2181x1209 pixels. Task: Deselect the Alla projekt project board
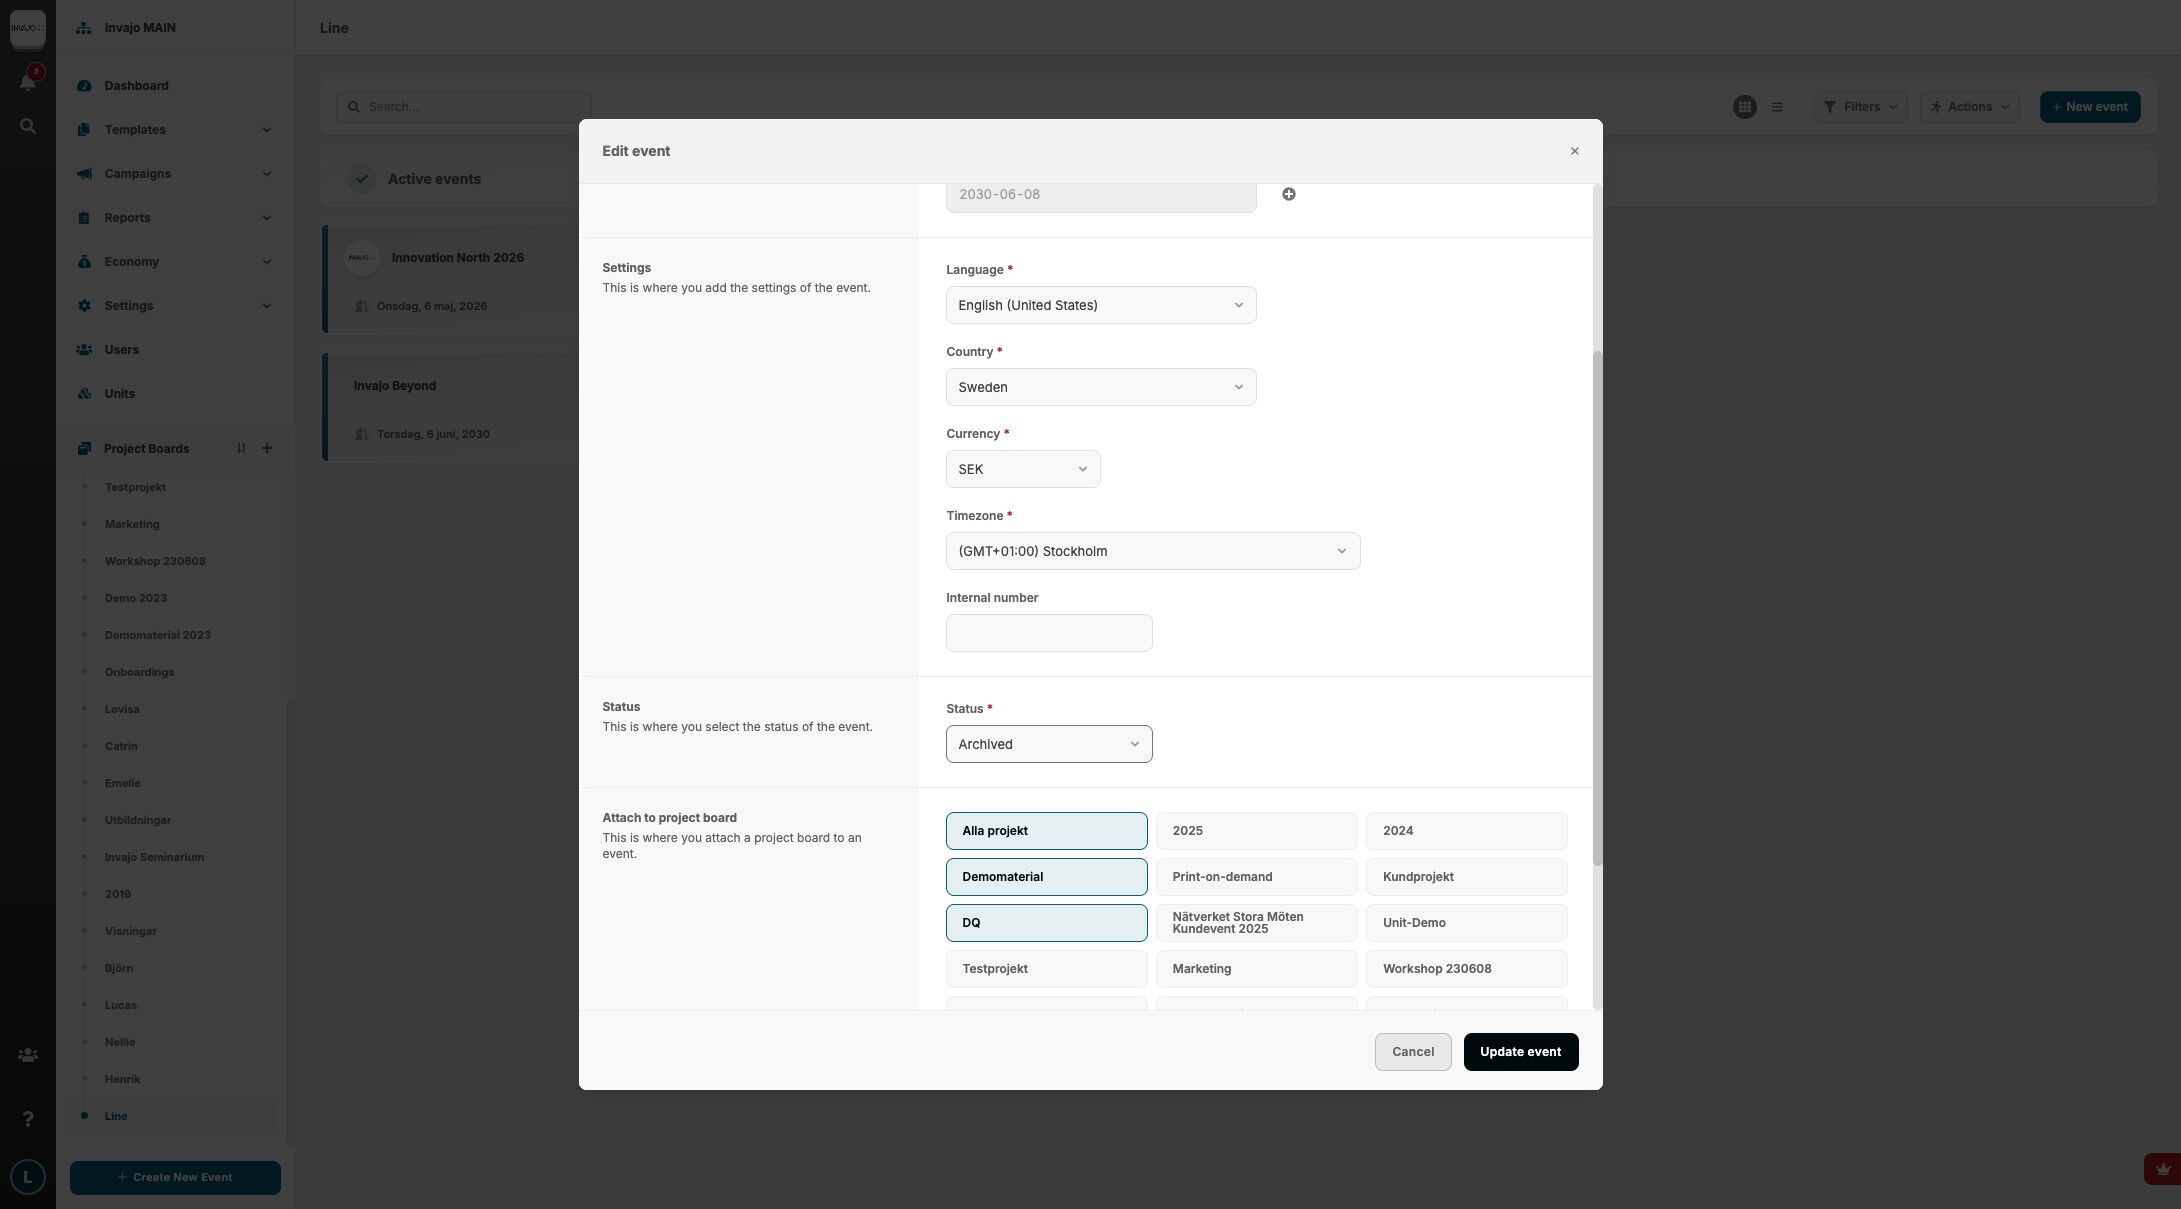pos(1046,831)
